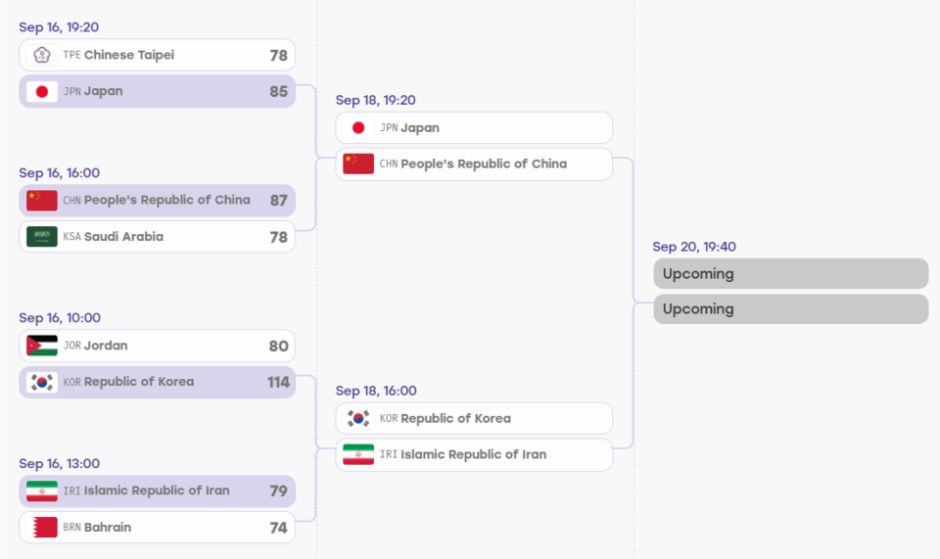The image size is (940, 559).
Task: Click Sep 20, 19:40 final date label
Action: tap(694, 247)
